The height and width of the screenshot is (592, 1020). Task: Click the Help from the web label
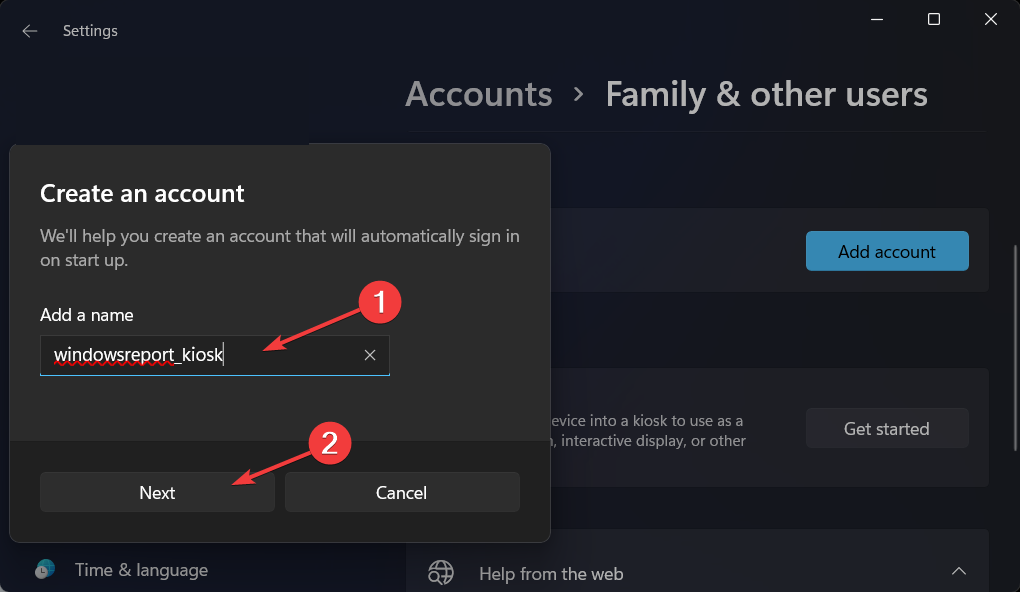[550, 574]
